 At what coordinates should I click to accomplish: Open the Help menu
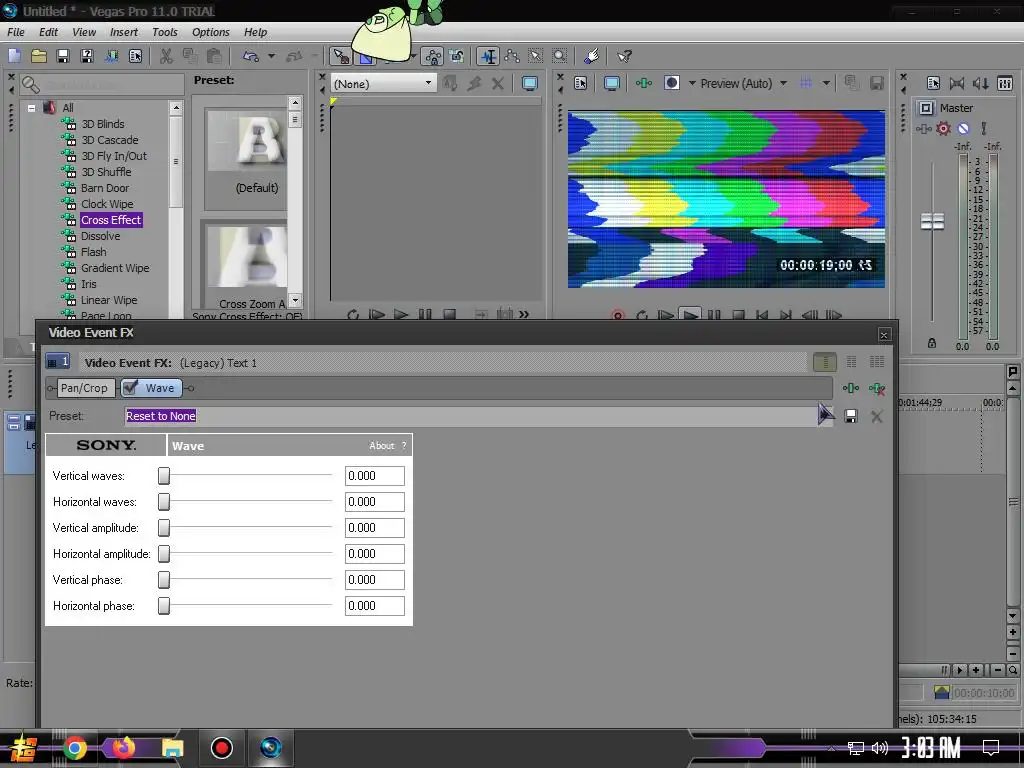coord(255,32)
